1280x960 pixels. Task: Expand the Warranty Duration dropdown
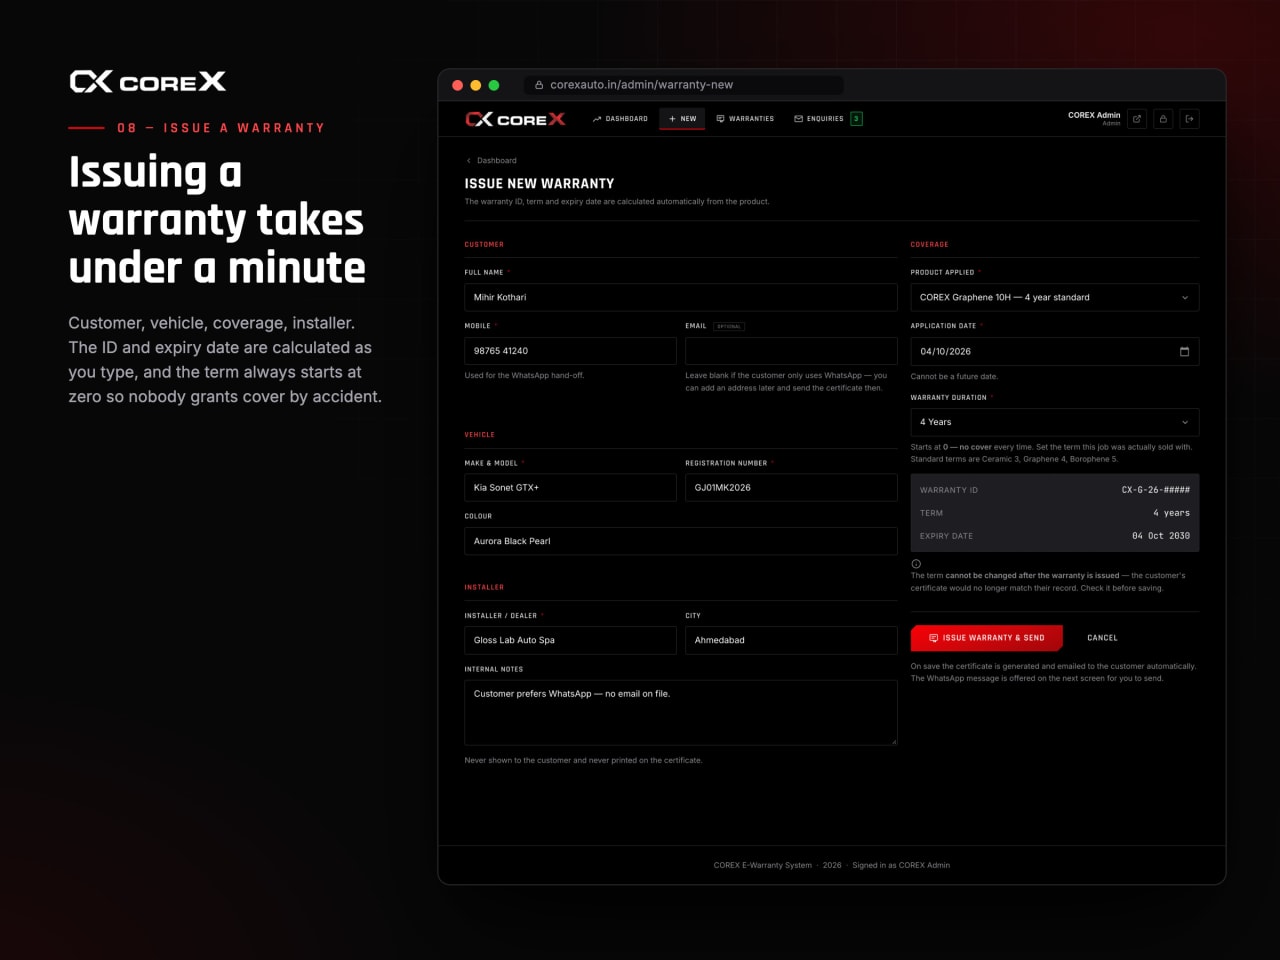[x=1054, y=422]
